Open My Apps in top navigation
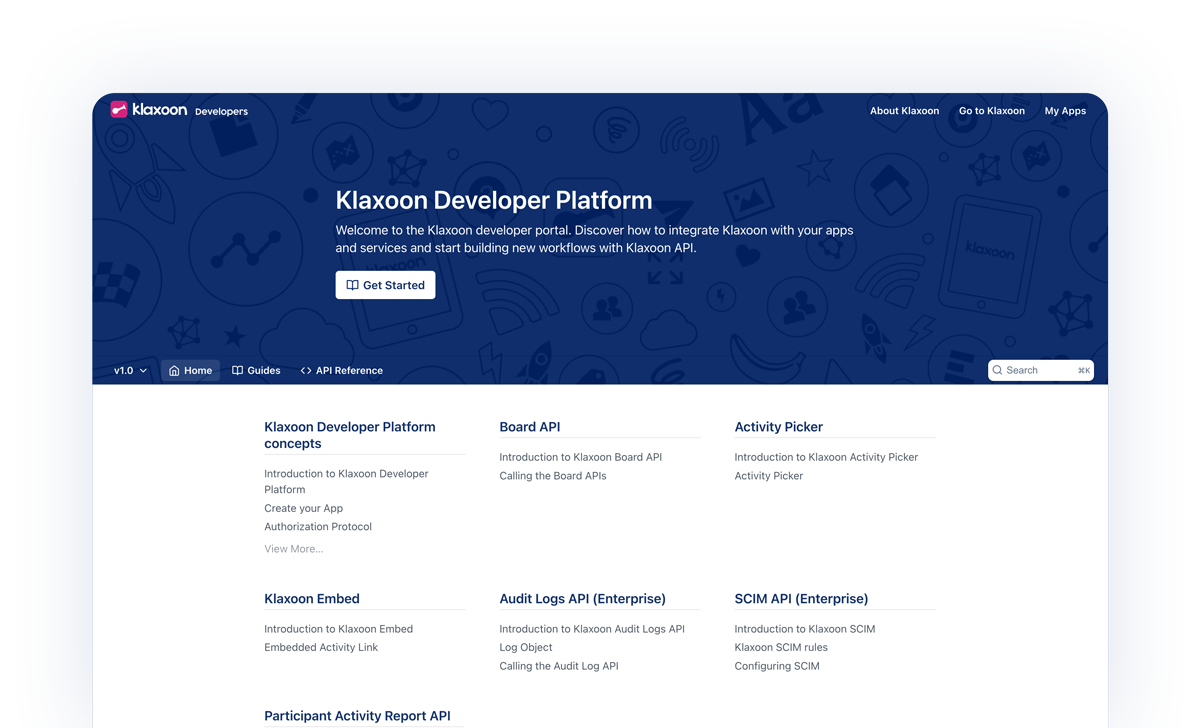 1065,111
